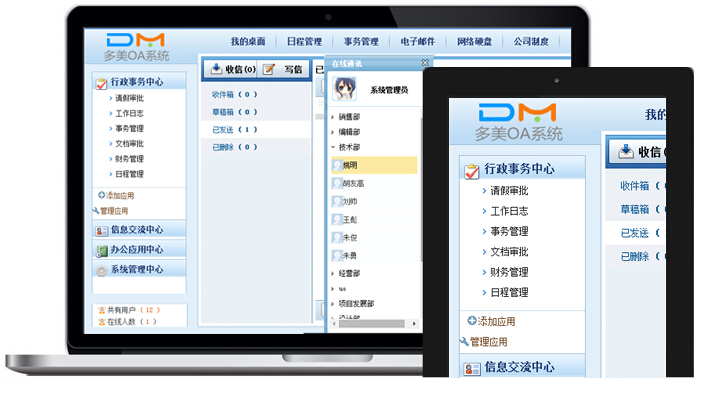Click the 行政事务中心 checklist icon on laptop

[x=101, y=83]
